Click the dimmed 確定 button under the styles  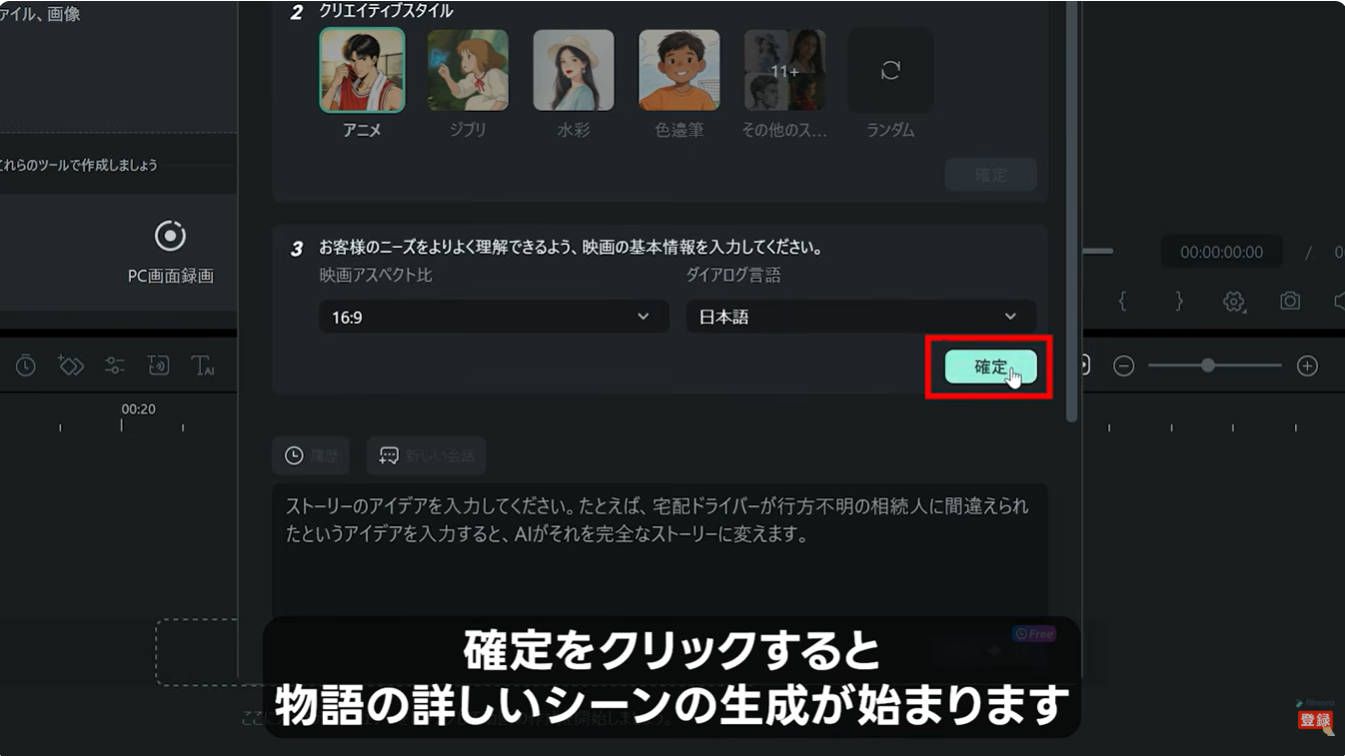pos(991,175)
